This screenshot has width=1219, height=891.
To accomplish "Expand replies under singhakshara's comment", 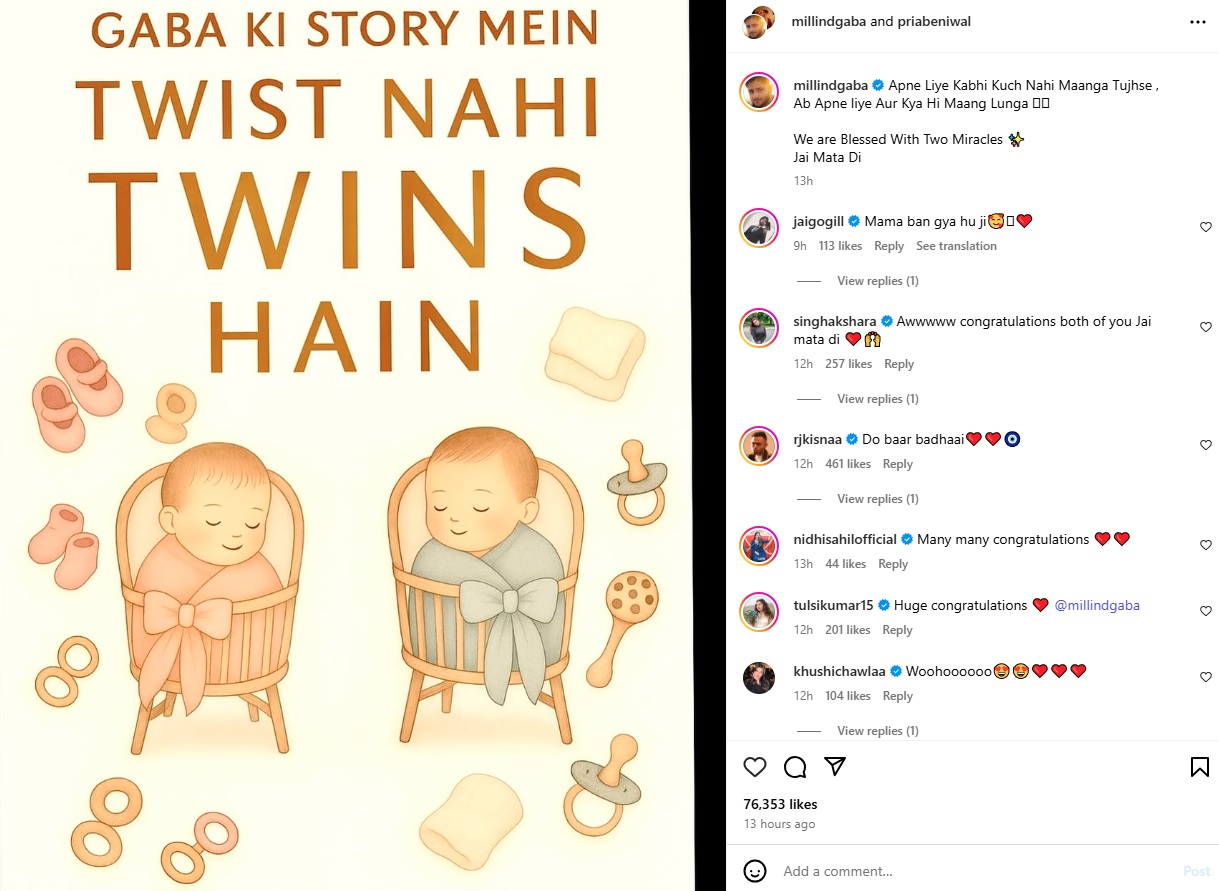I will pos(877,399).
